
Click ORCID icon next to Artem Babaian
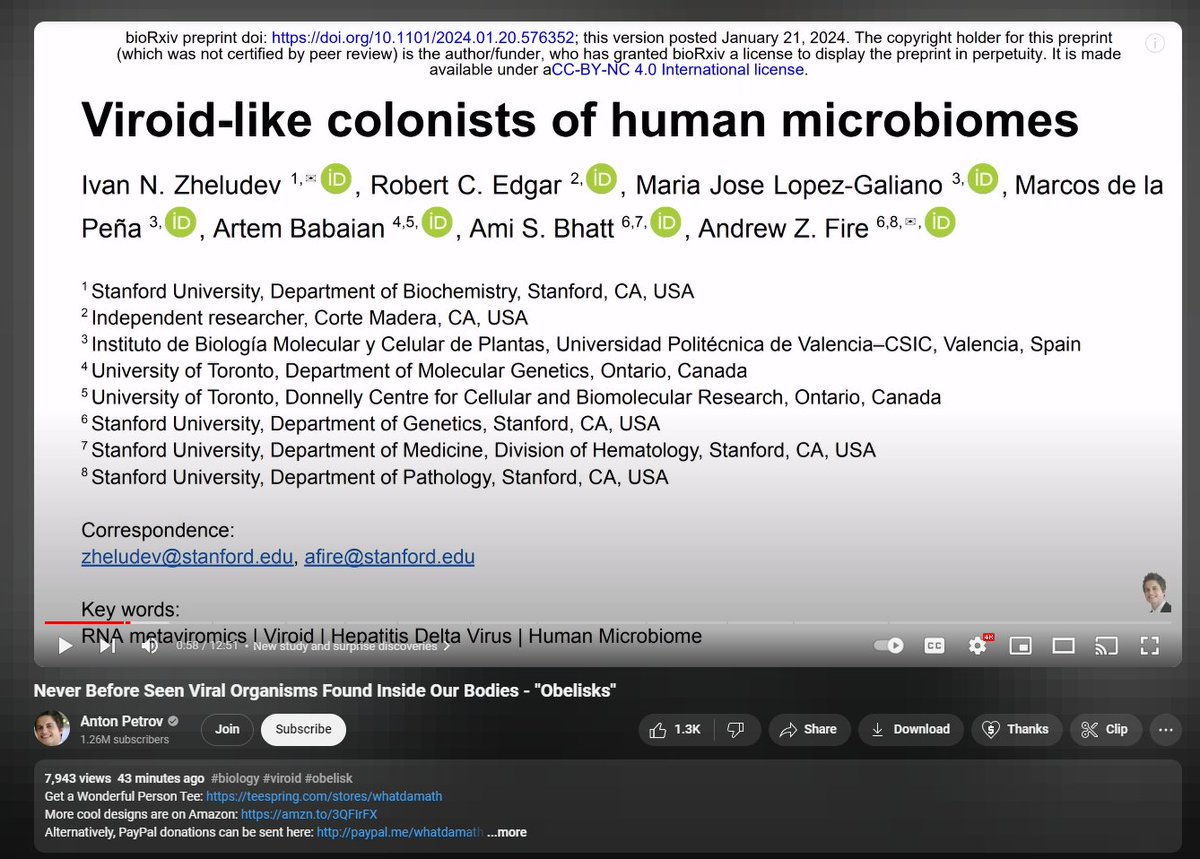(x=436, y=223)
